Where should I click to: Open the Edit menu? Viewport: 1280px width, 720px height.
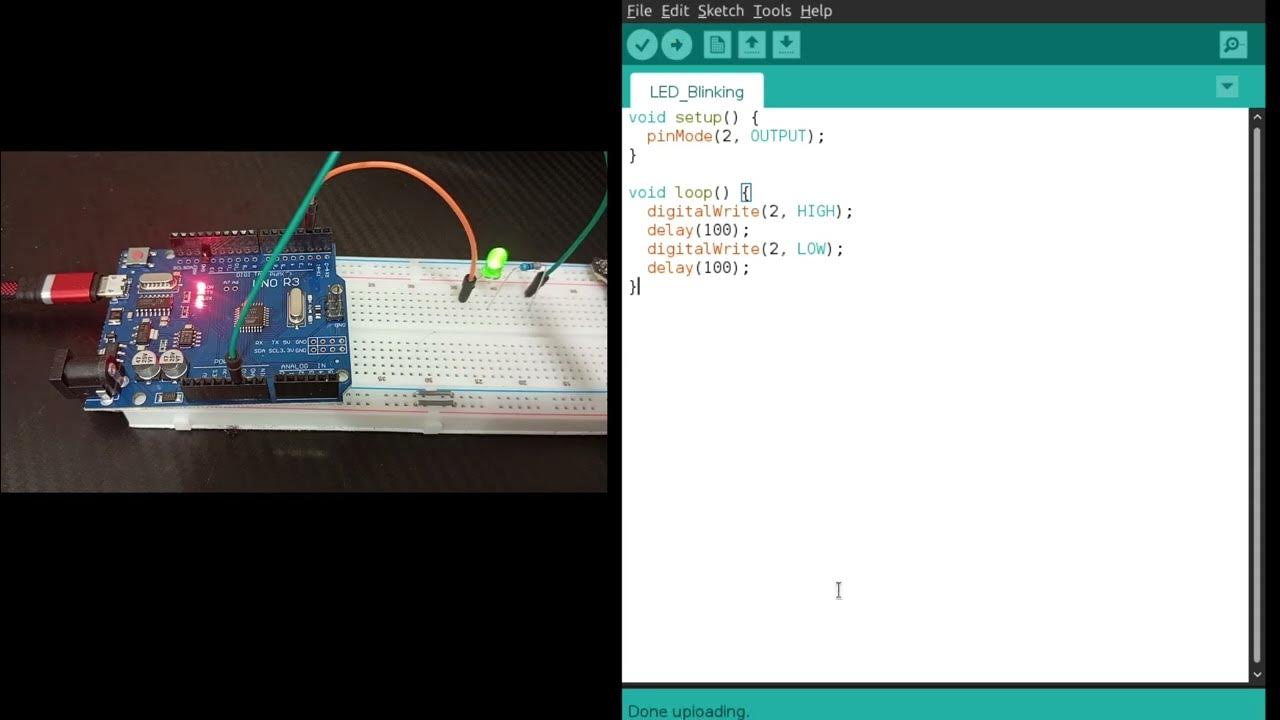click(675, 11)
